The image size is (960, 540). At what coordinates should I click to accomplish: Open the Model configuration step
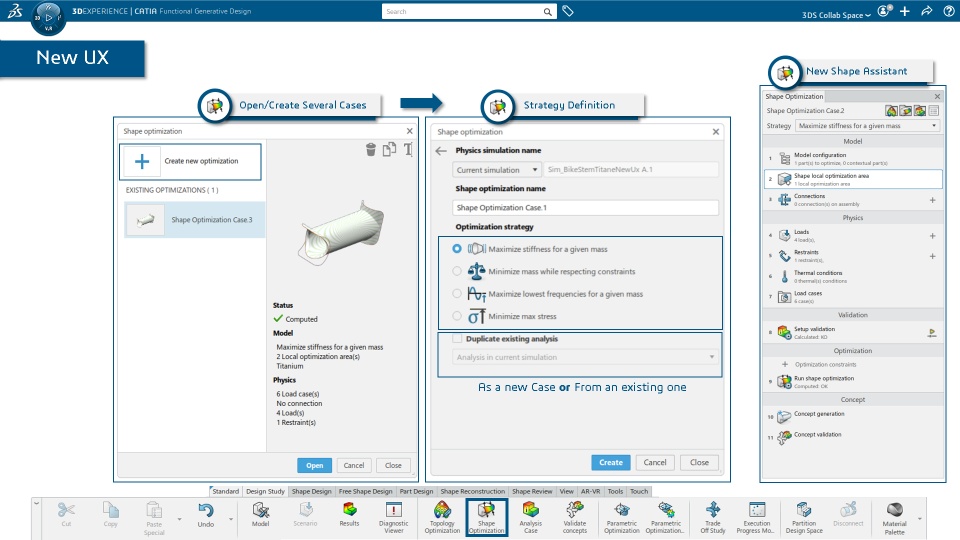coord(853,159)
